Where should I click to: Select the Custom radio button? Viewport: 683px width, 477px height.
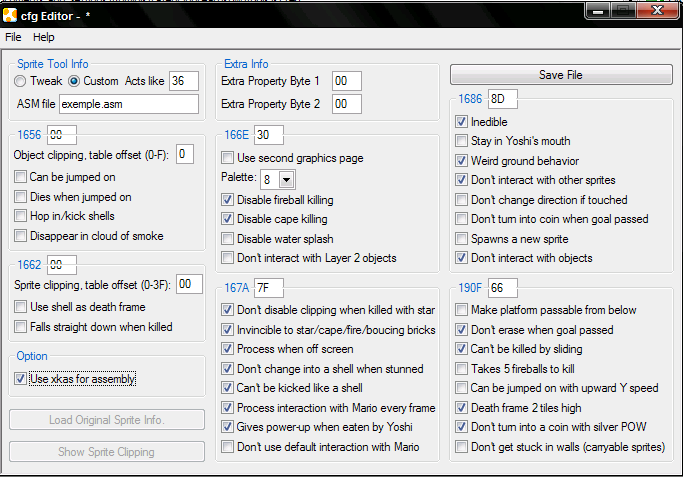pos(74,81)
